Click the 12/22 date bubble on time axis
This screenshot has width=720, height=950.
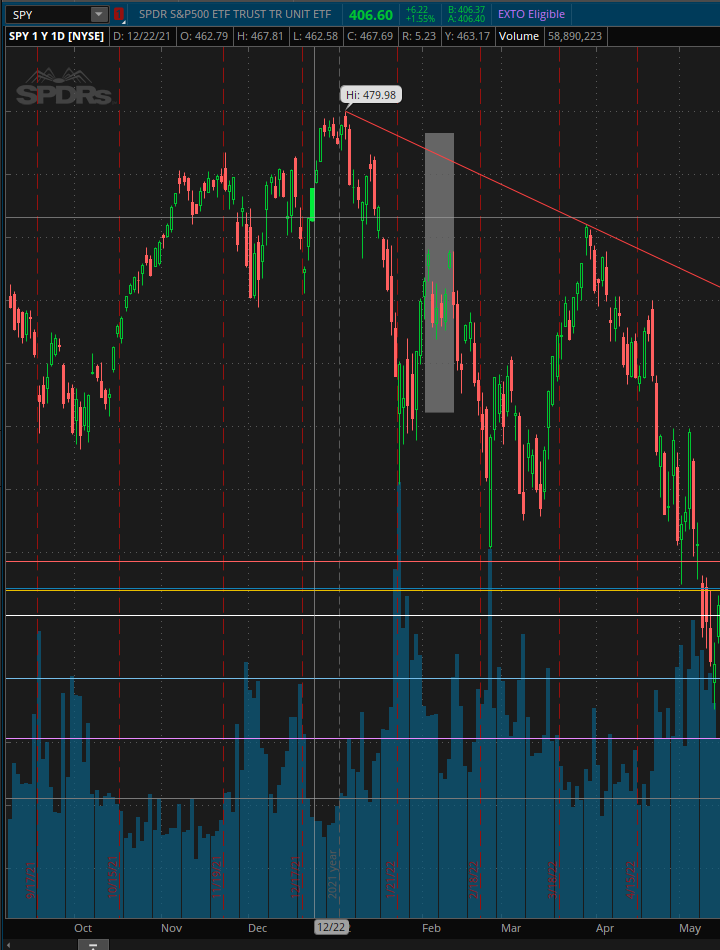331,927
